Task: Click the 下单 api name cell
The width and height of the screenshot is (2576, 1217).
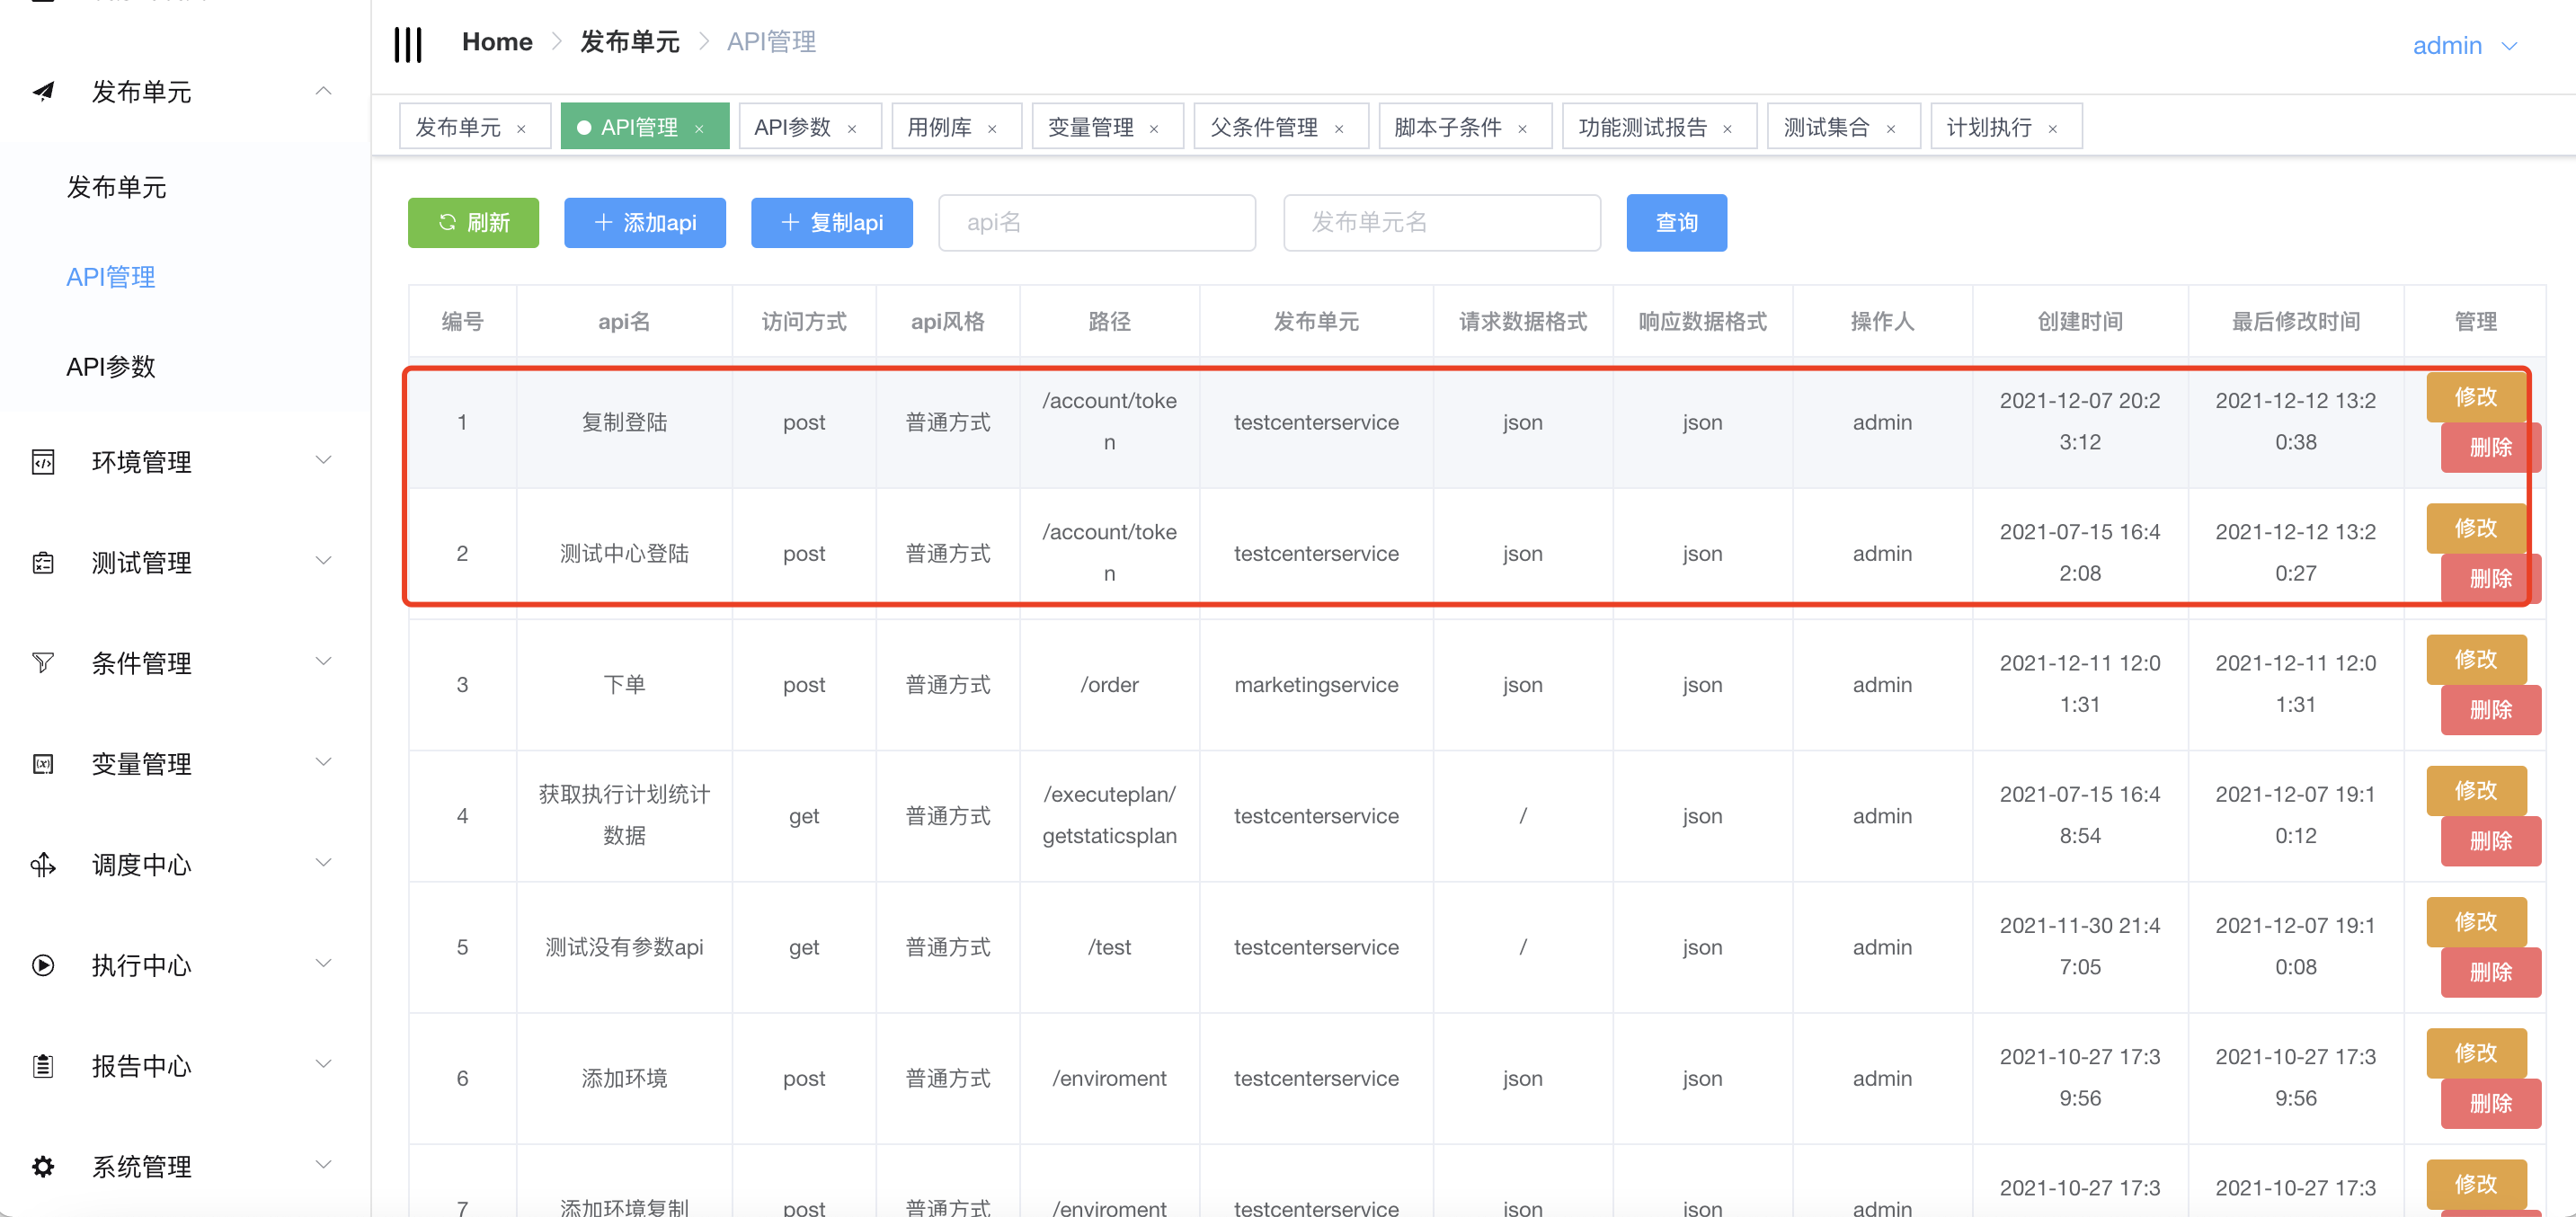Action: click(x=624, y=685)
